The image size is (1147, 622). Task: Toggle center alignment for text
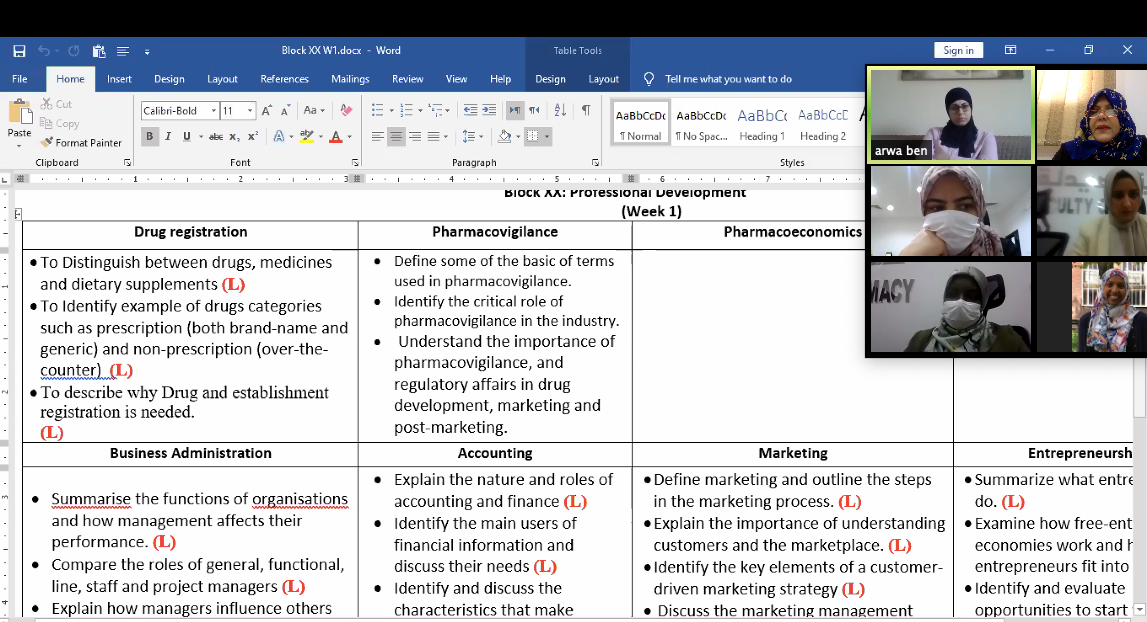397,137
